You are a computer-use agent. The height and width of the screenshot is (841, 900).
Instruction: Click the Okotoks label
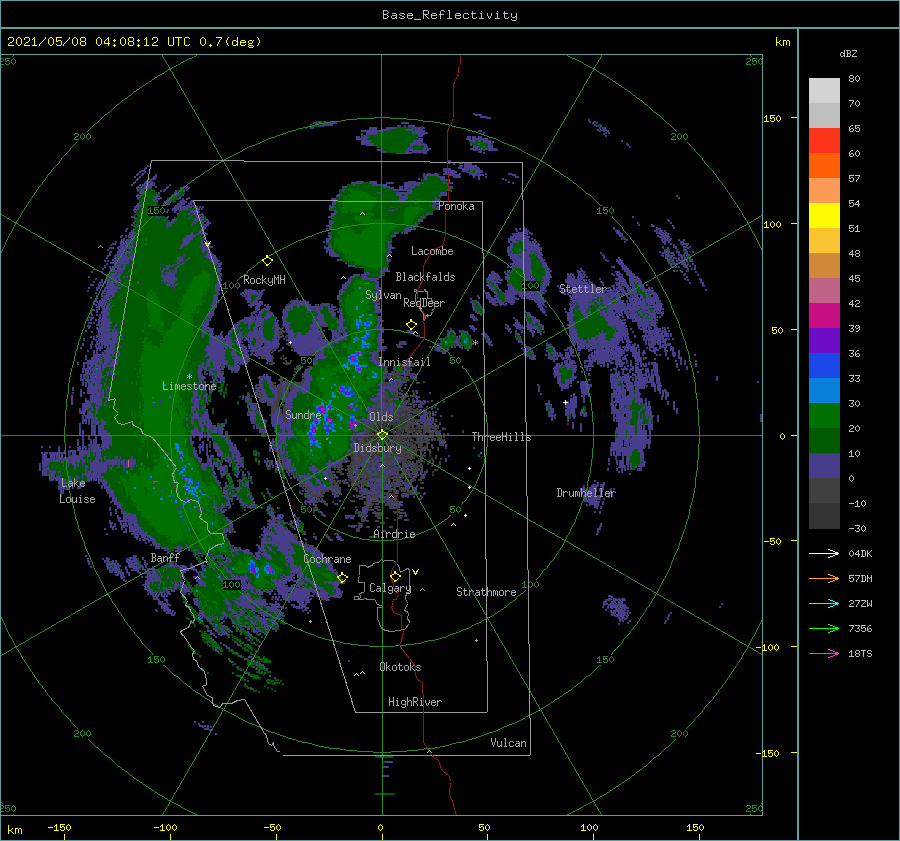pyautogui.click(x=400, y=666)
